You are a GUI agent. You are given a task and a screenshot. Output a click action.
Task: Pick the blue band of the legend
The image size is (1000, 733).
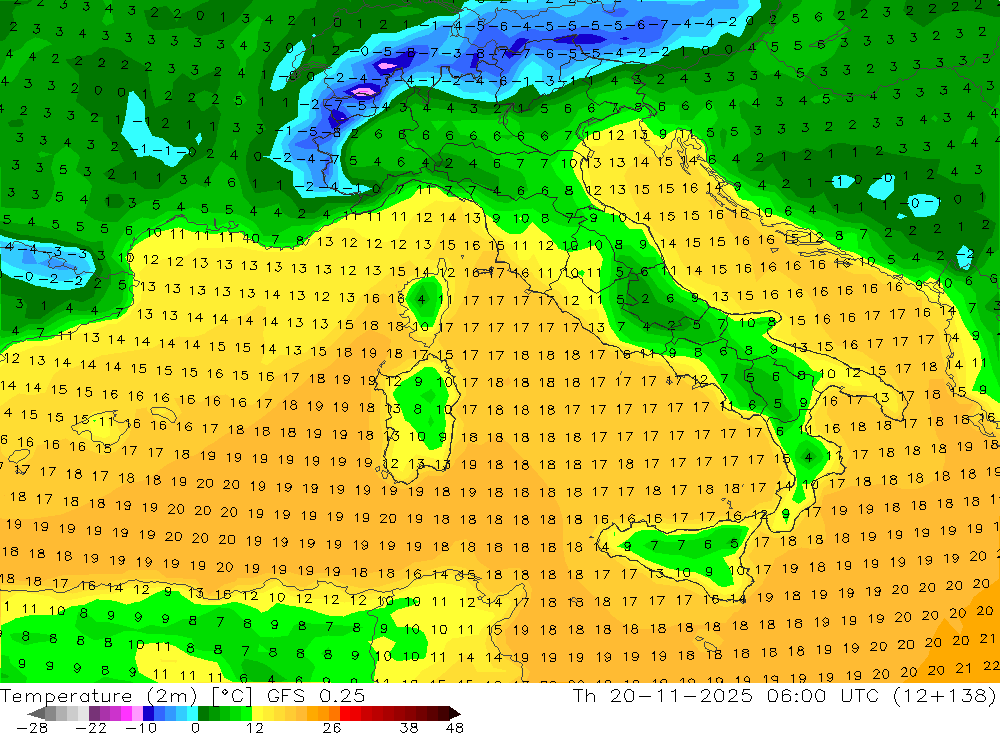click(170, 713)
